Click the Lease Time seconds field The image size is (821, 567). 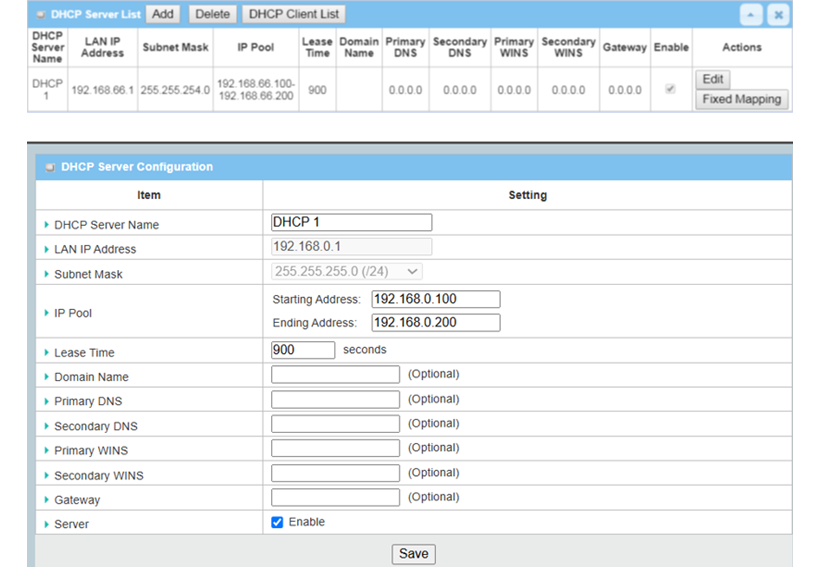point(302,350)
